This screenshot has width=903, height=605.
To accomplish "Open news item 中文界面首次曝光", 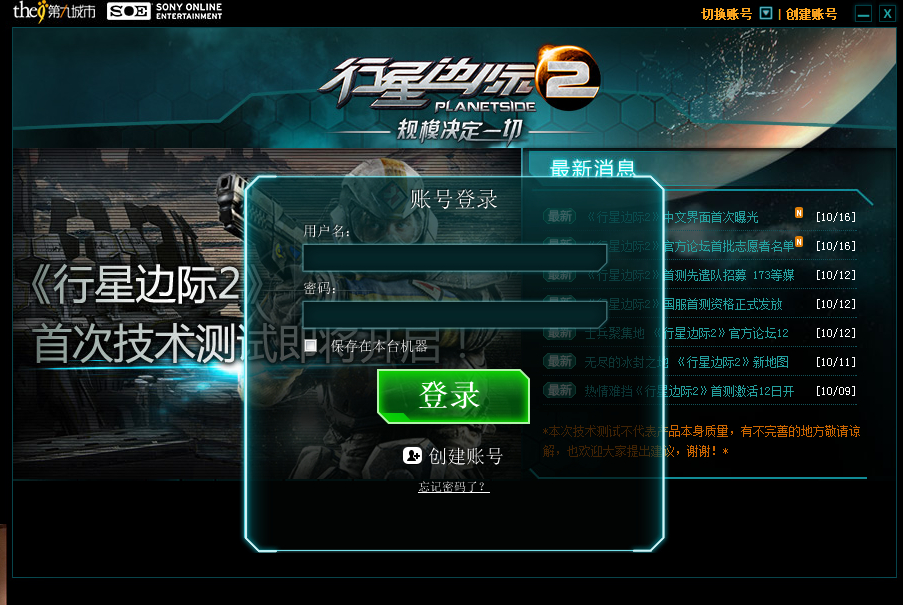I will [x=673, y=217].
